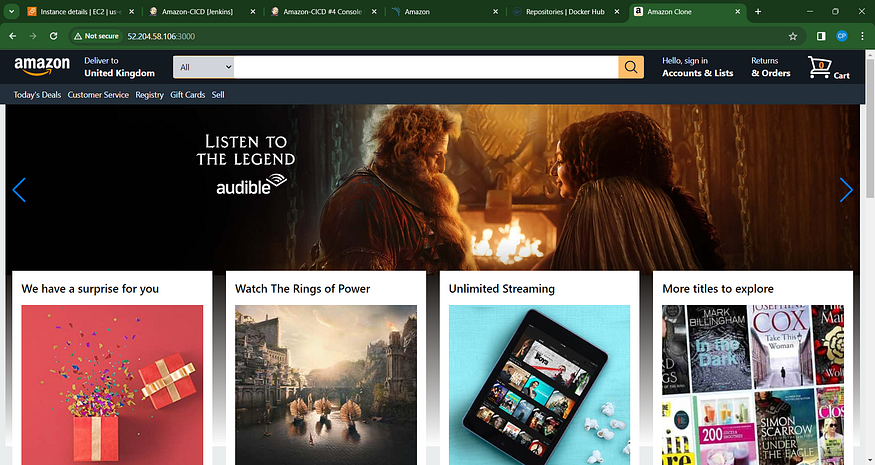Open Today's Deals link
The width and height of the screenshot is (875, 465).
[37, 95]
